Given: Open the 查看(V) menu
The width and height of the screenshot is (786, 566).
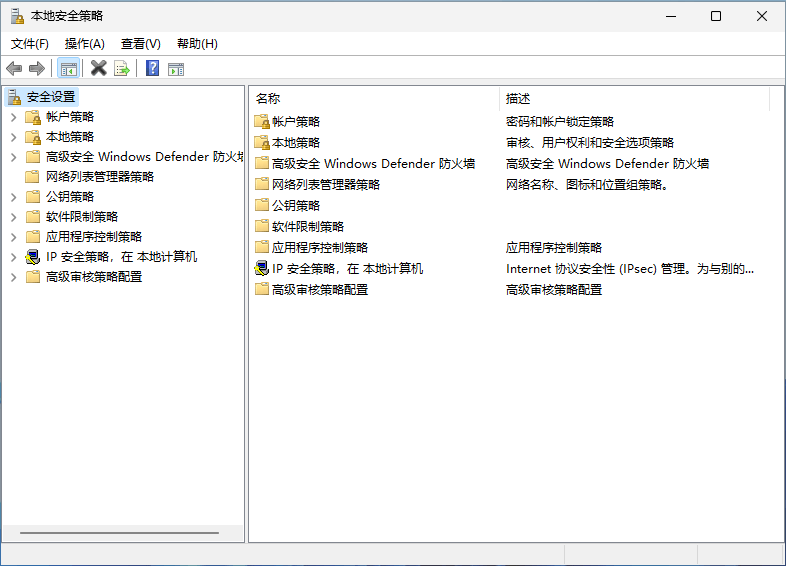Looking at the screenshot, I should coord(140,44).
